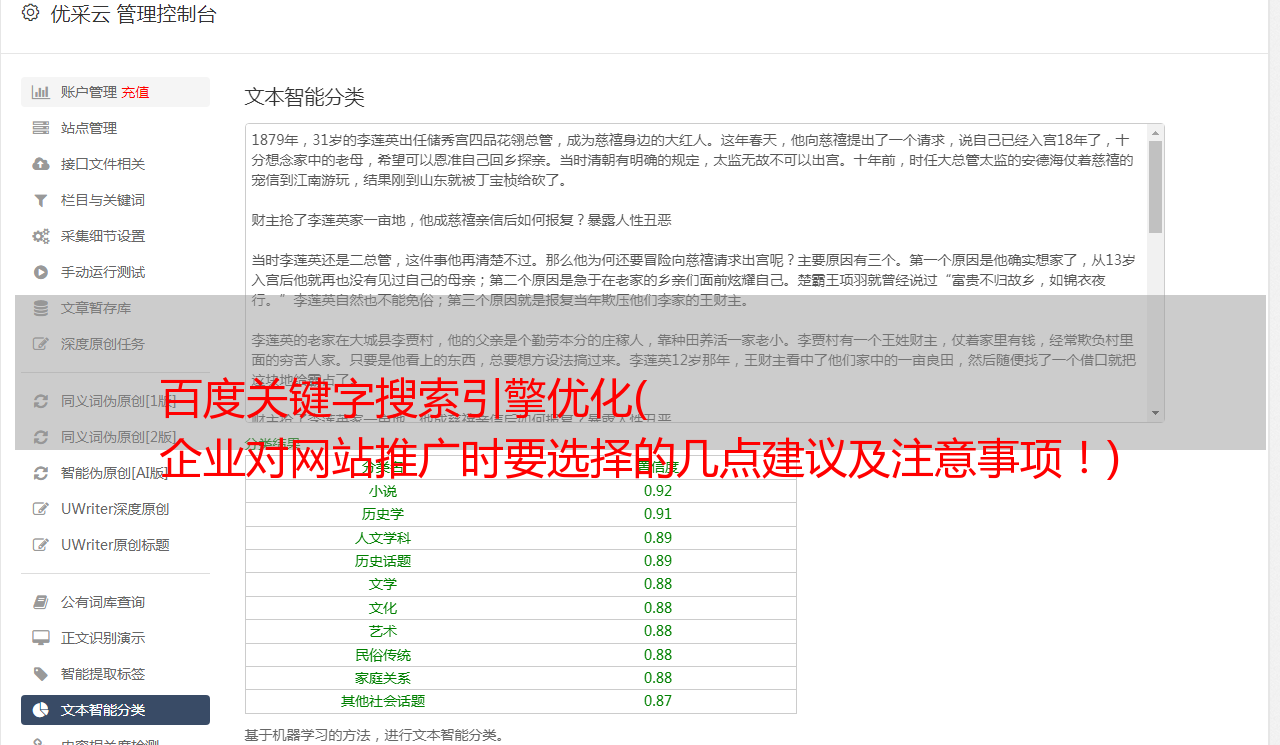Click the 艺术 category cell
The width and height of the screenshot is (1280, 745).
(x=383, y=631)
